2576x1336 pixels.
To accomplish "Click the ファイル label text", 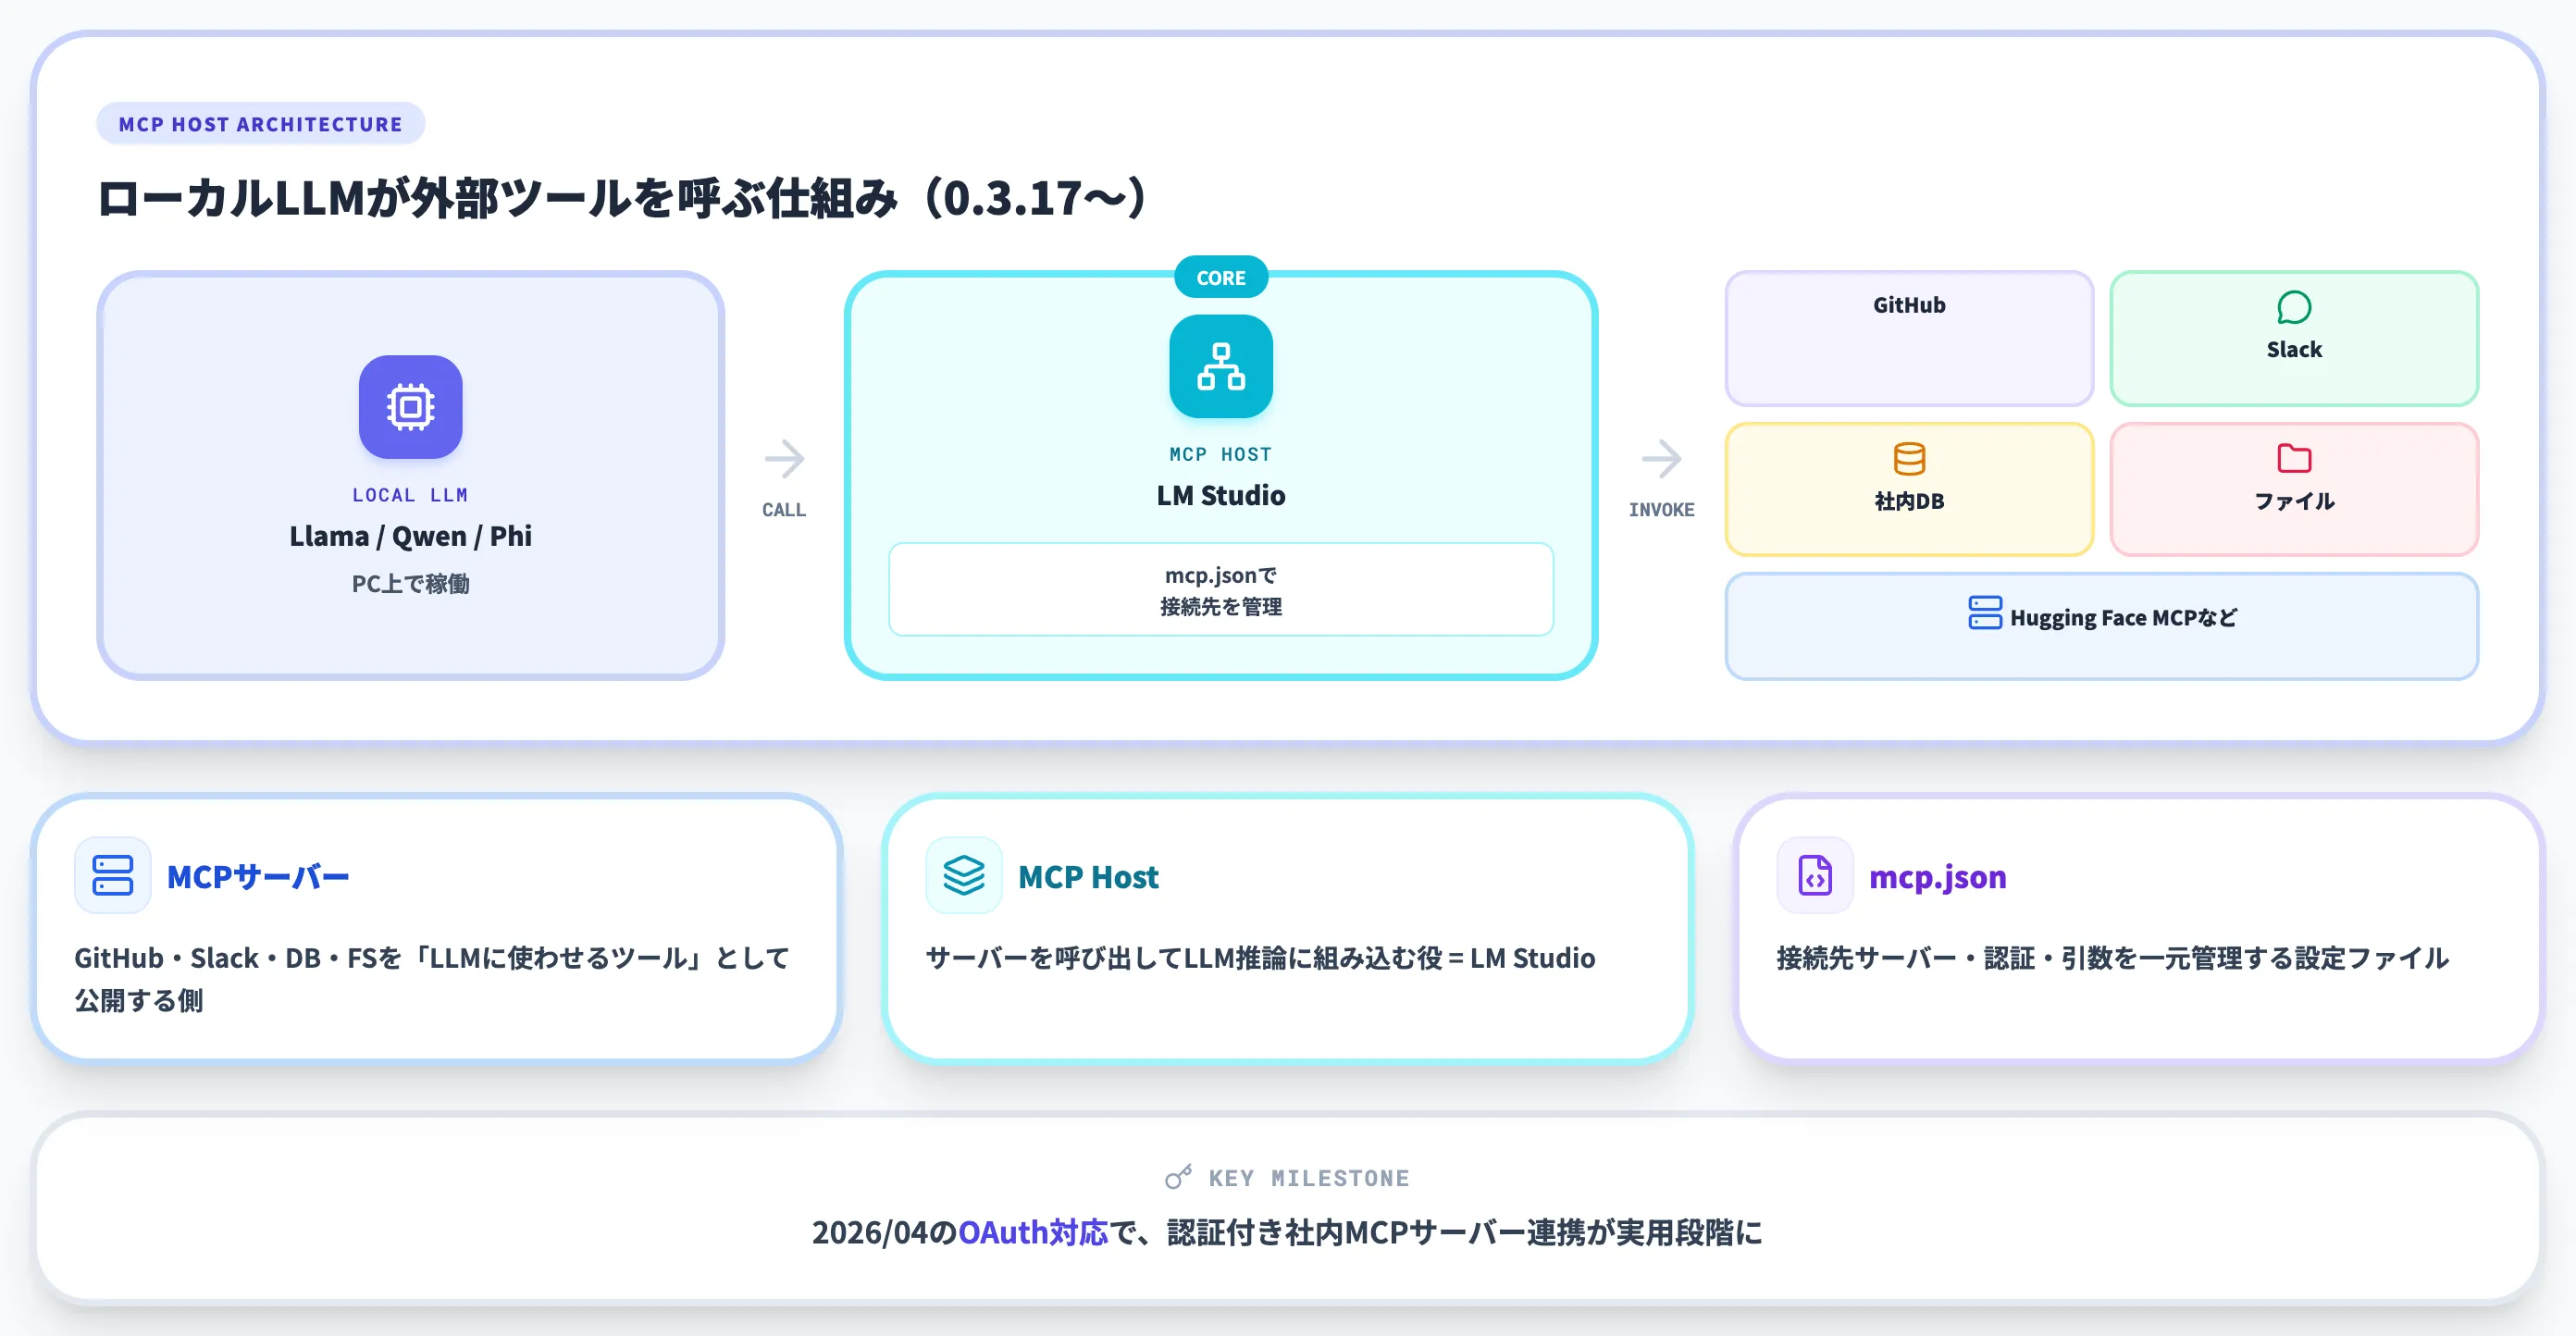I will point(2294,501).
